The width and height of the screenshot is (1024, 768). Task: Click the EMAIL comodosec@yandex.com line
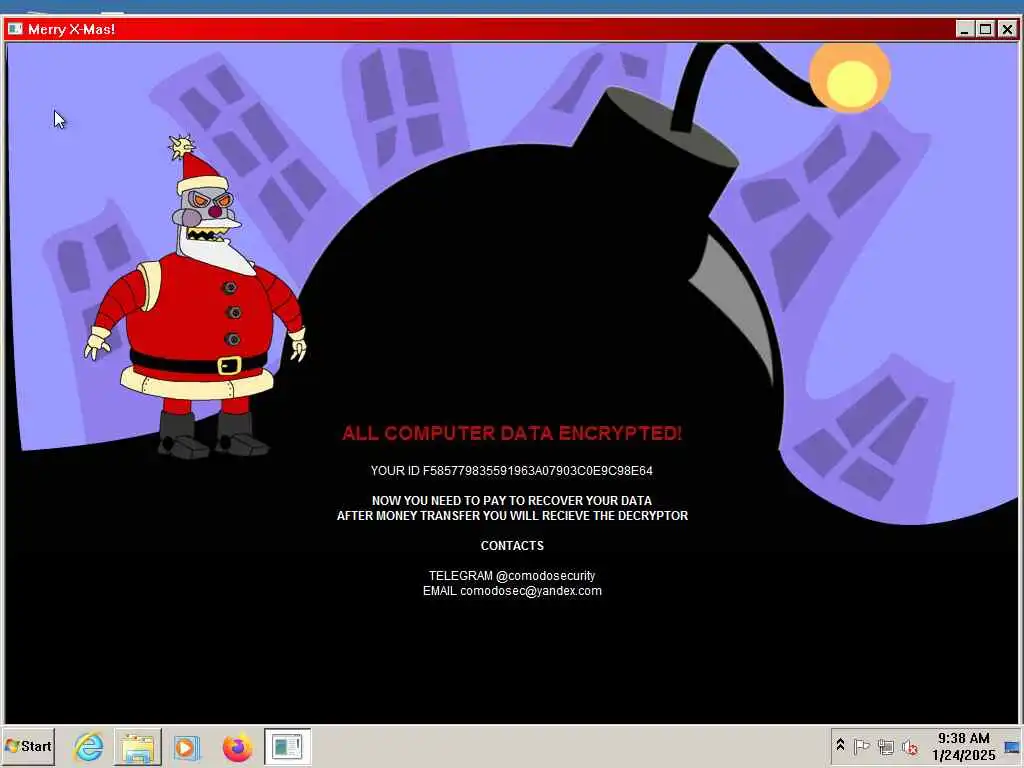tap(512, 591)
